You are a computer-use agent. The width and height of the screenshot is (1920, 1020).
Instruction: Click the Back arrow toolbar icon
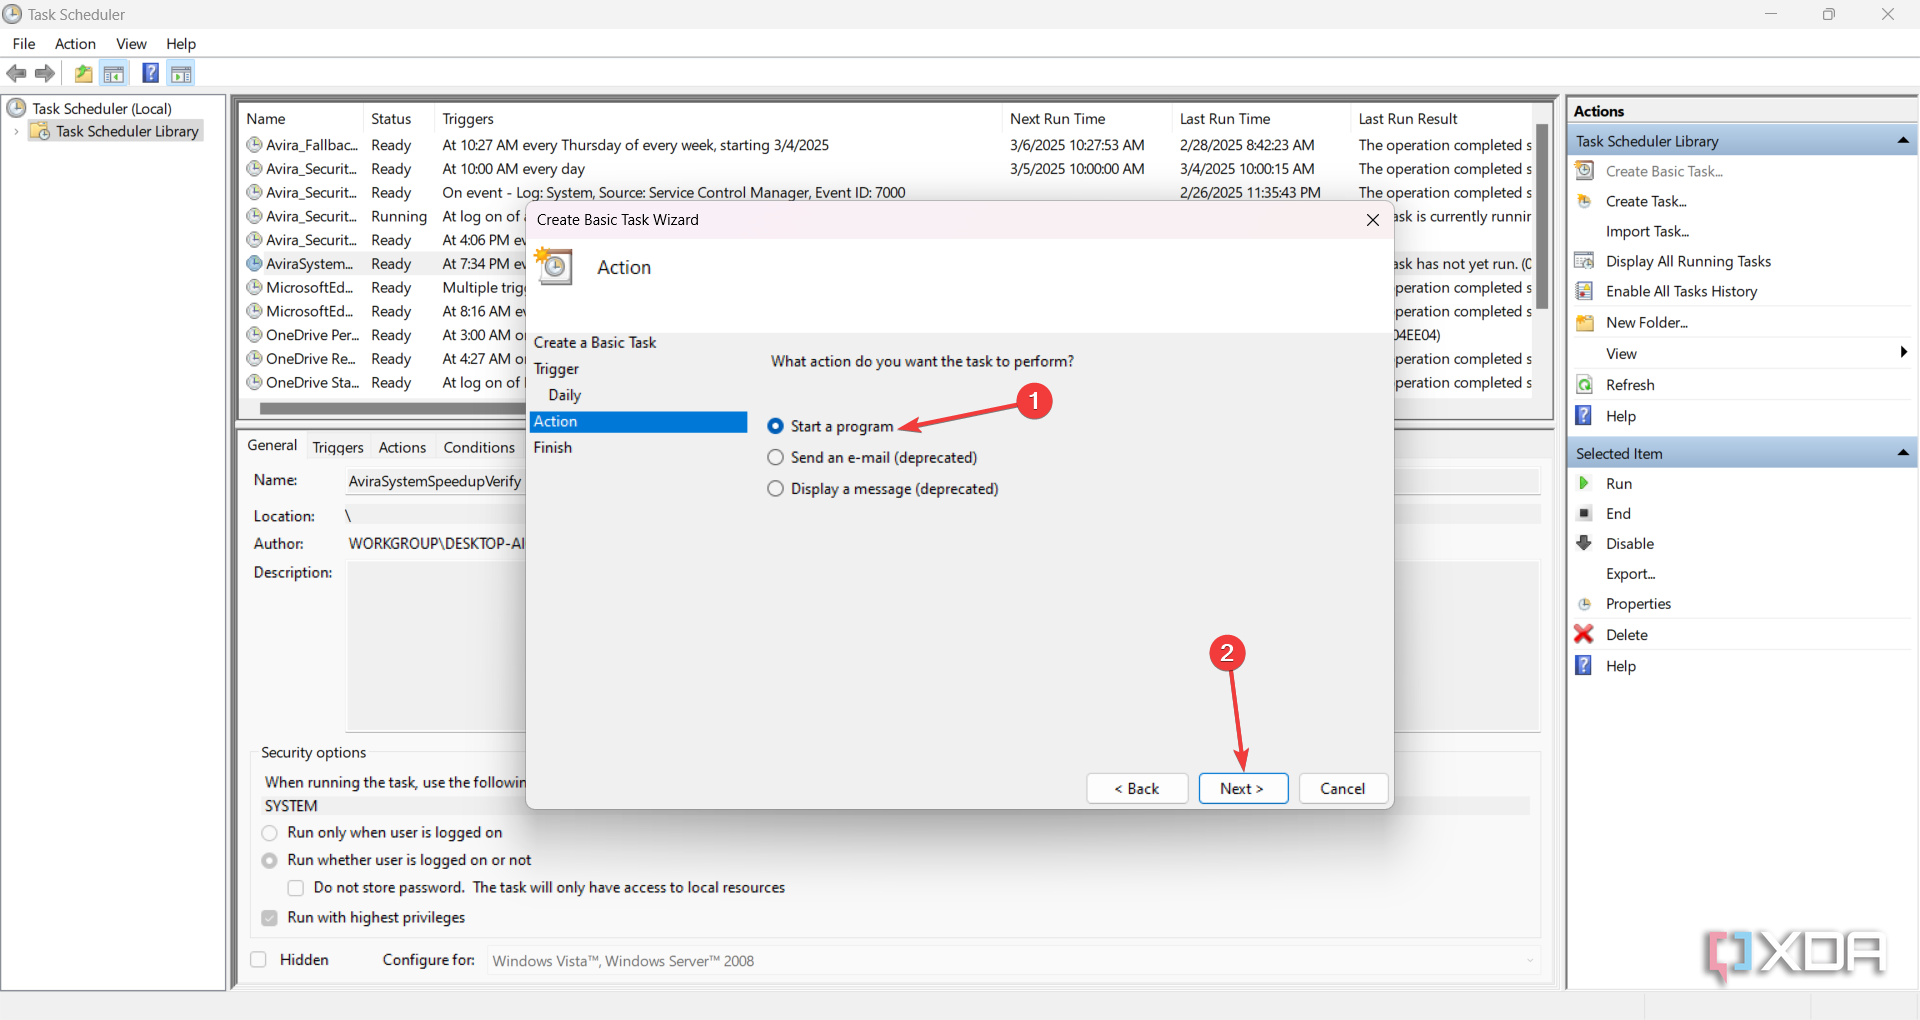[16, 74]
